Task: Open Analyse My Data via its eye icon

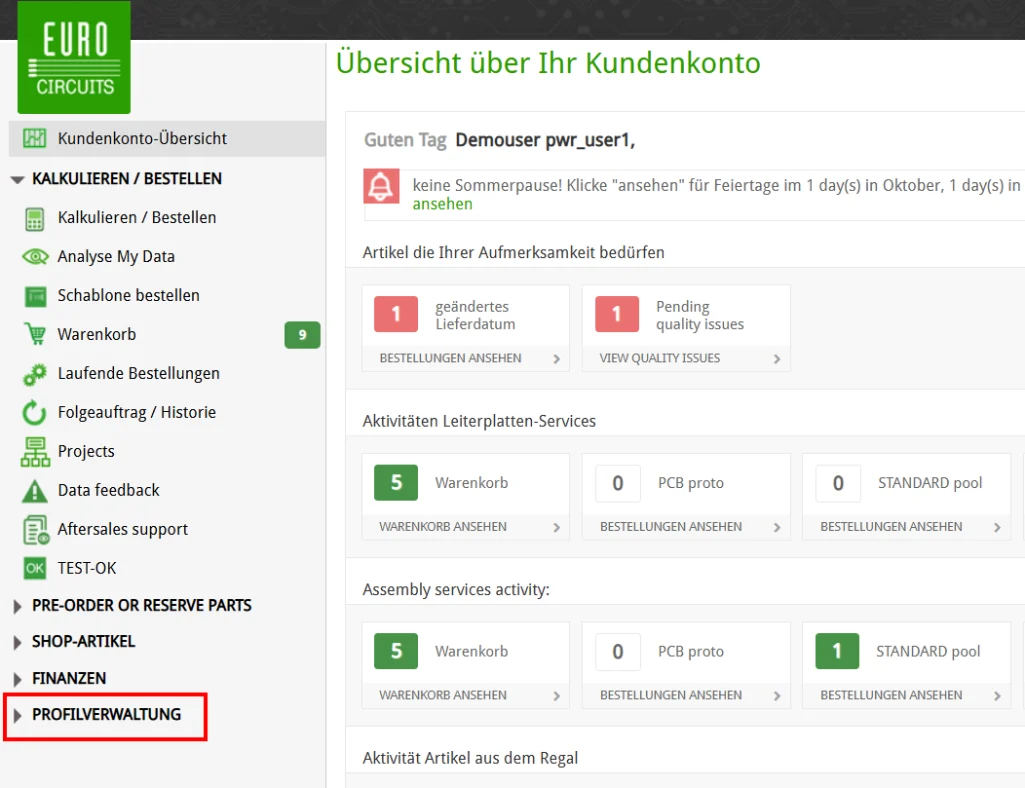Action: pos(33,256)
